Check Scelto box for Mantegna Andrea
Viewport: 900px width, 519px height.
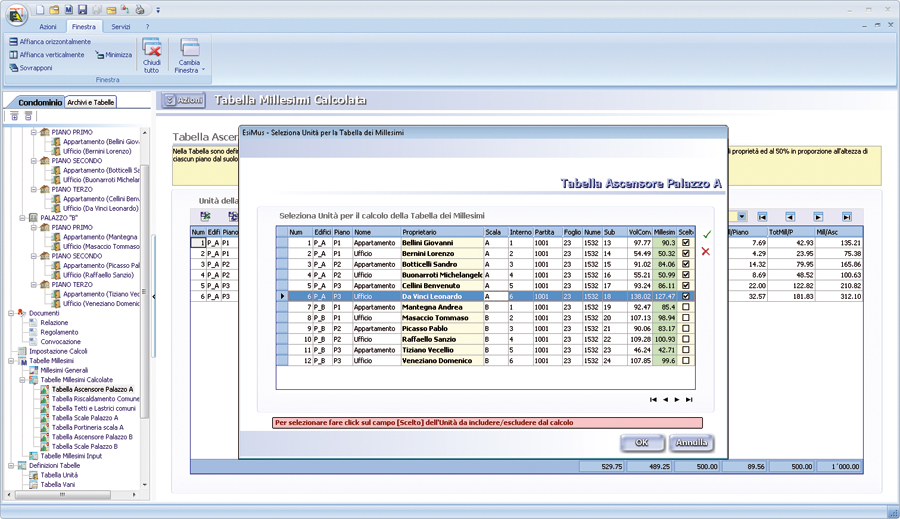(x=686, y=308)
